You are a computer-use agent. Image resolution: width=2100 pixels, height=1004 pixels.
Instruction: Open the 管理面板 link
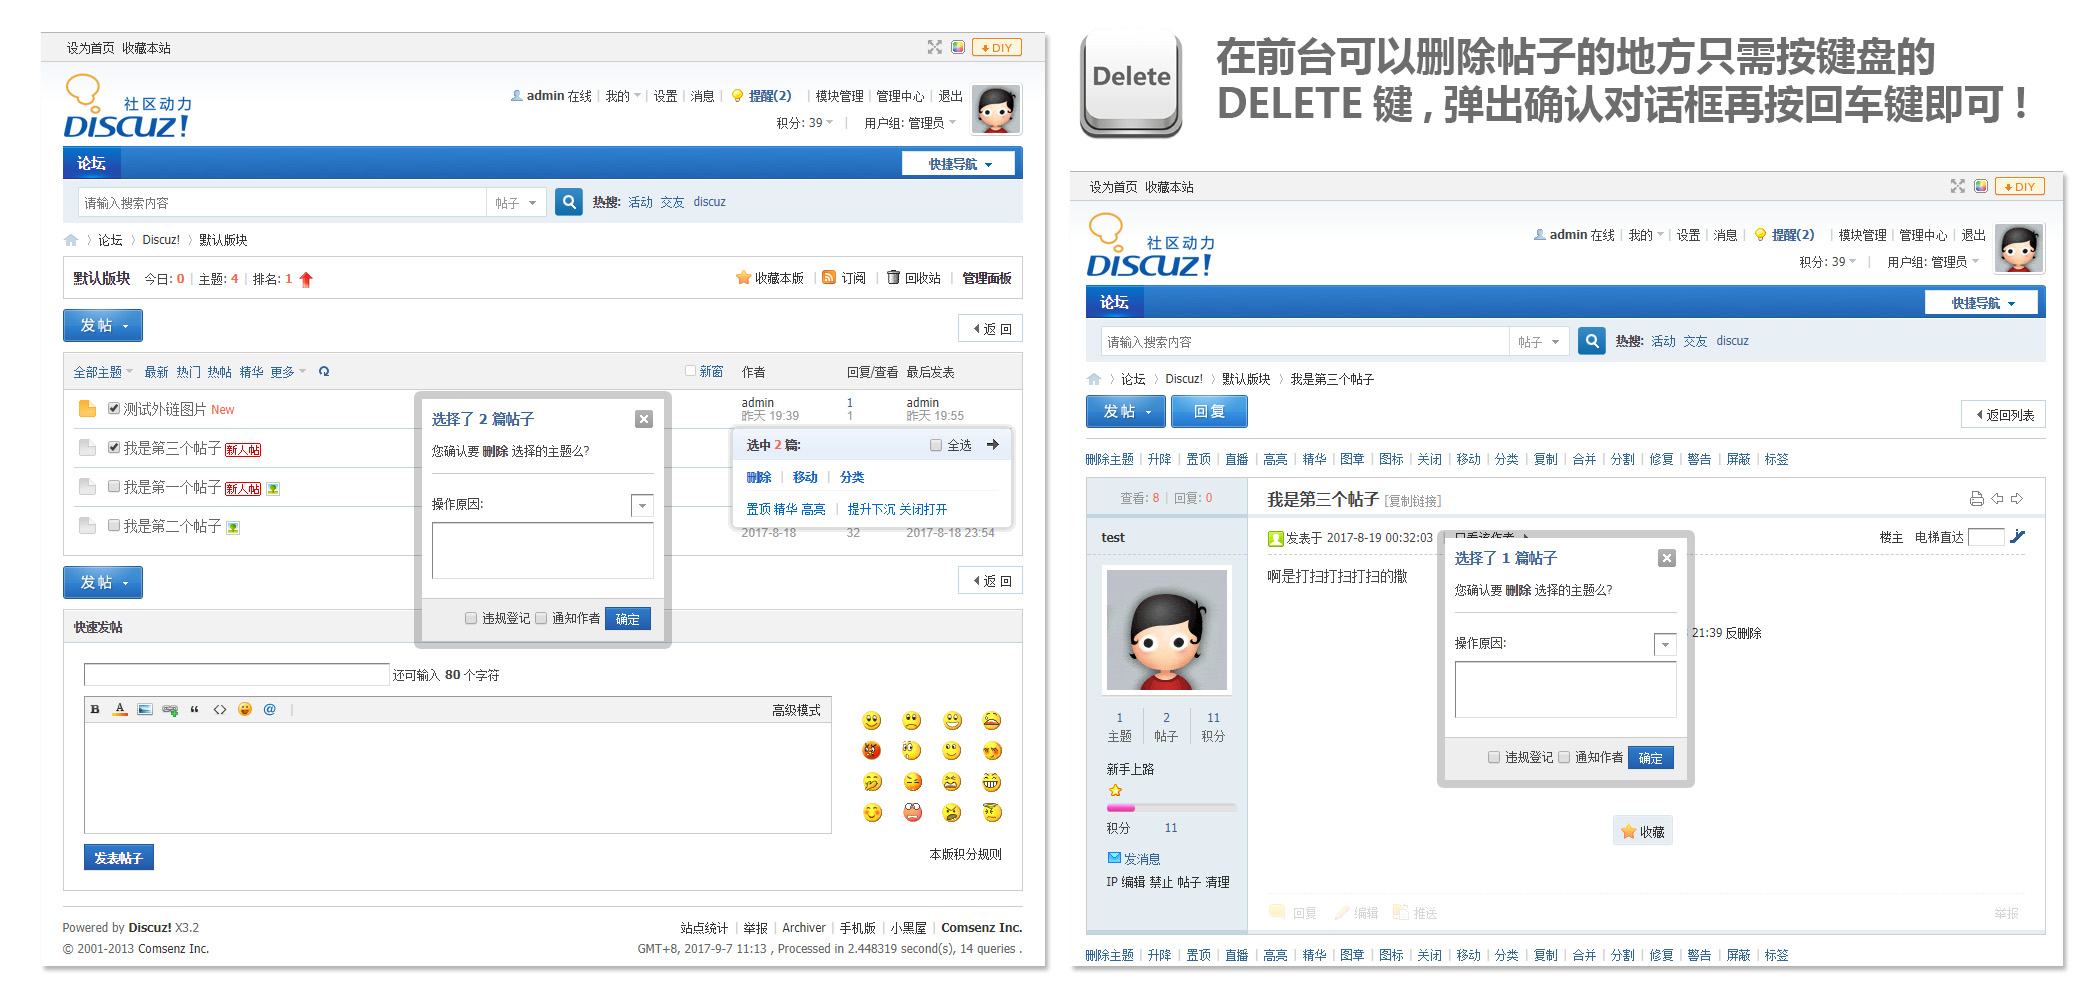[x=987, y=278]
